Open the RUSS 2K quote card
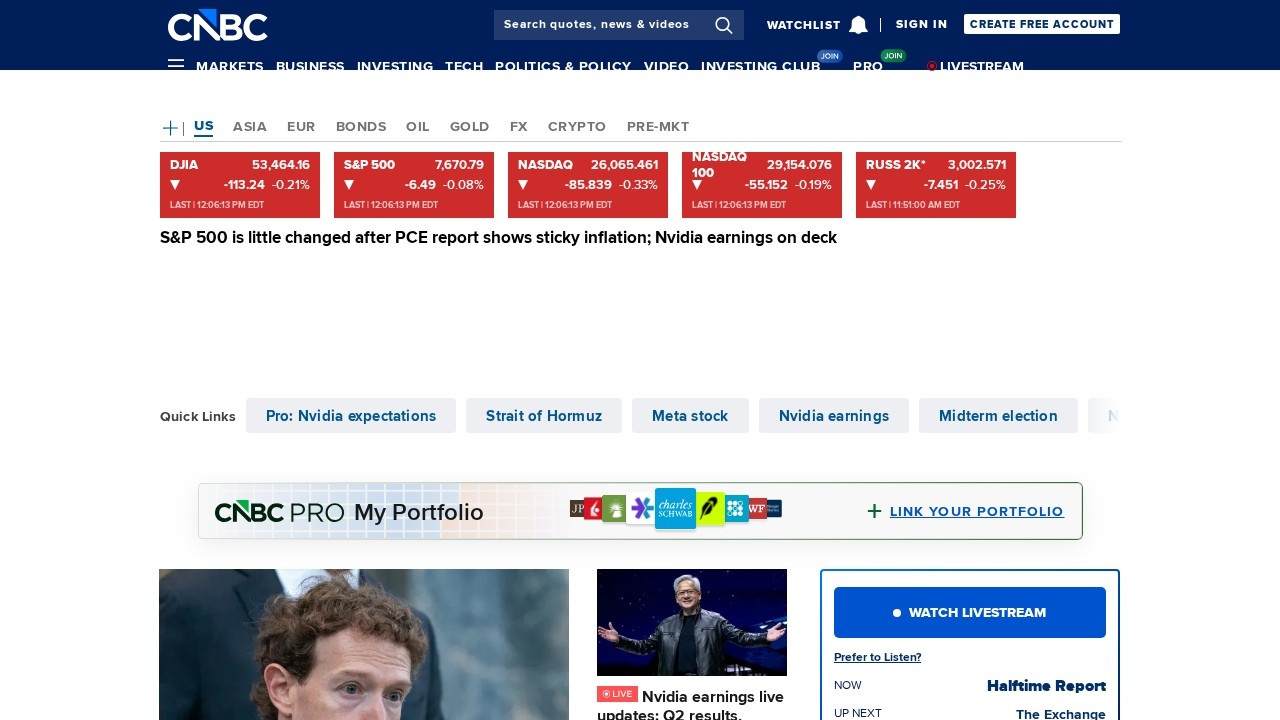Viewport: 1280px width, 720px height. tap(936, 185)
